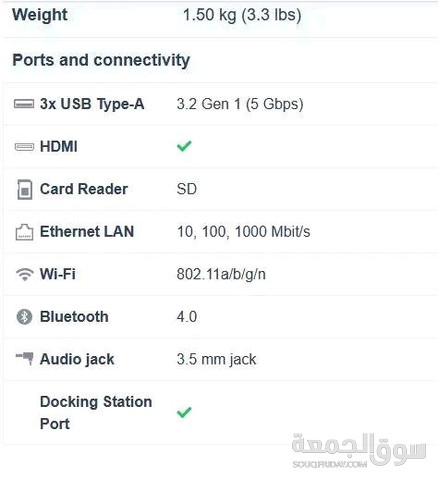Select the 802.11a/b/g/n Wi-Fi value
This screenshot has width=439, height=480.
point(221,274)
